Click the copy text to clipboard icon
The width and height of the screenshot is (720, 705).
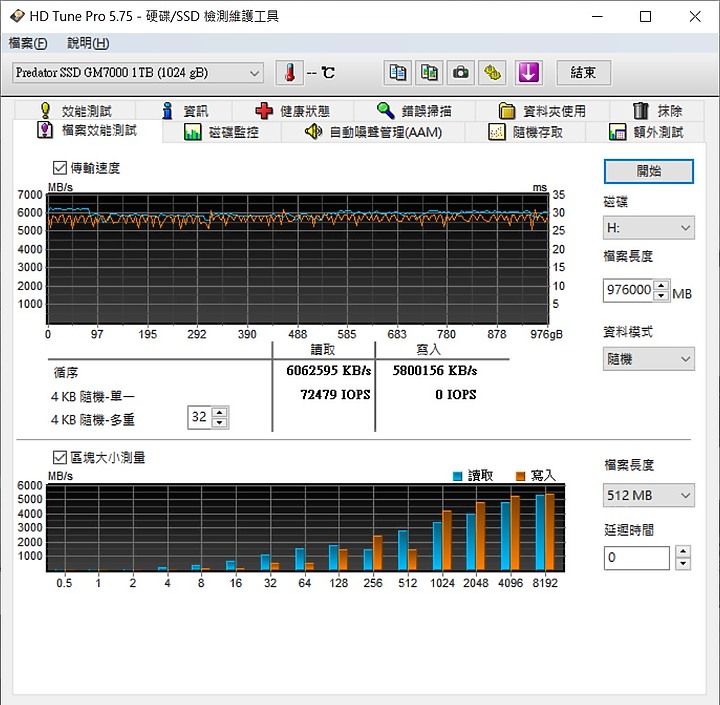[x=397, y=73]
